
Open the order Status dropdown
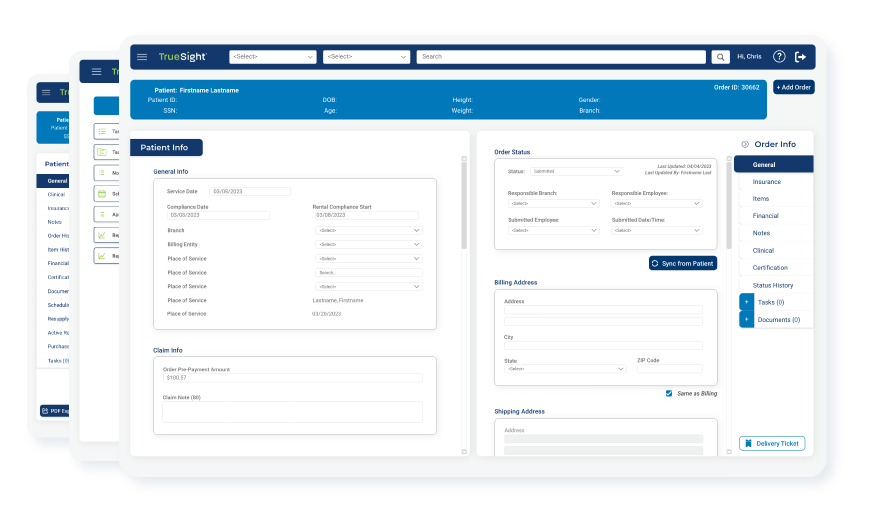pyautogui.click(x=575, y=172)
